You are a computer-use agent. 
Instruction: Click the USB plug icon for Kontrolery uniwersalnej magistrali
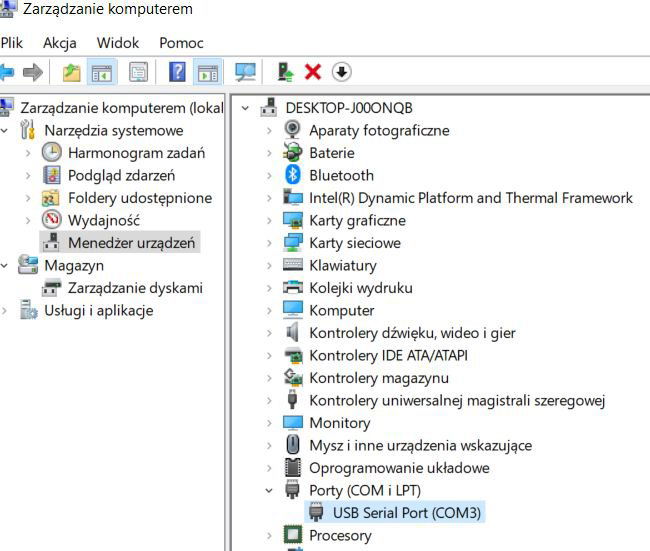(292, 400)
